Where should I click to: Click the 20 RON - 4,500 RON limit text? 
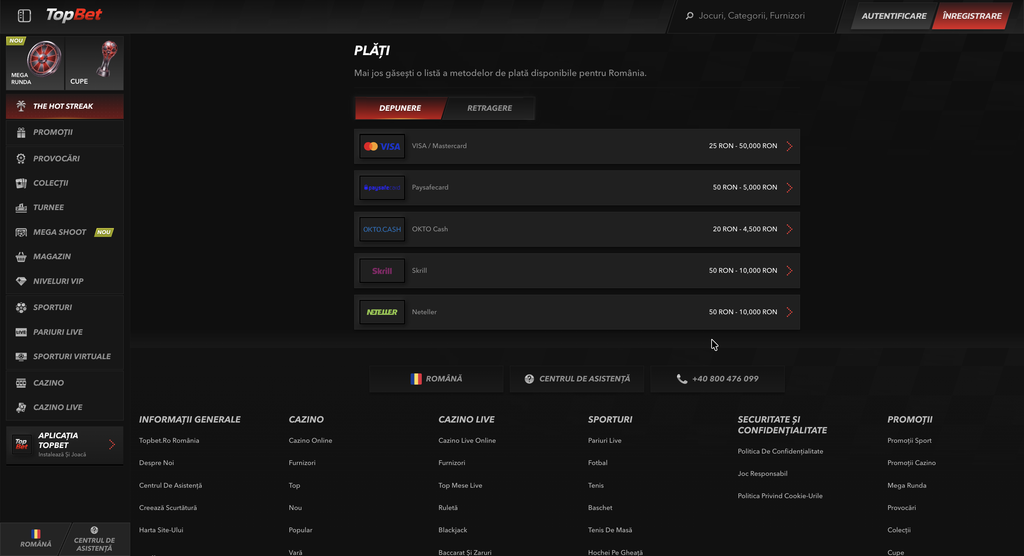pyautogui.click(x=744, y=229)
